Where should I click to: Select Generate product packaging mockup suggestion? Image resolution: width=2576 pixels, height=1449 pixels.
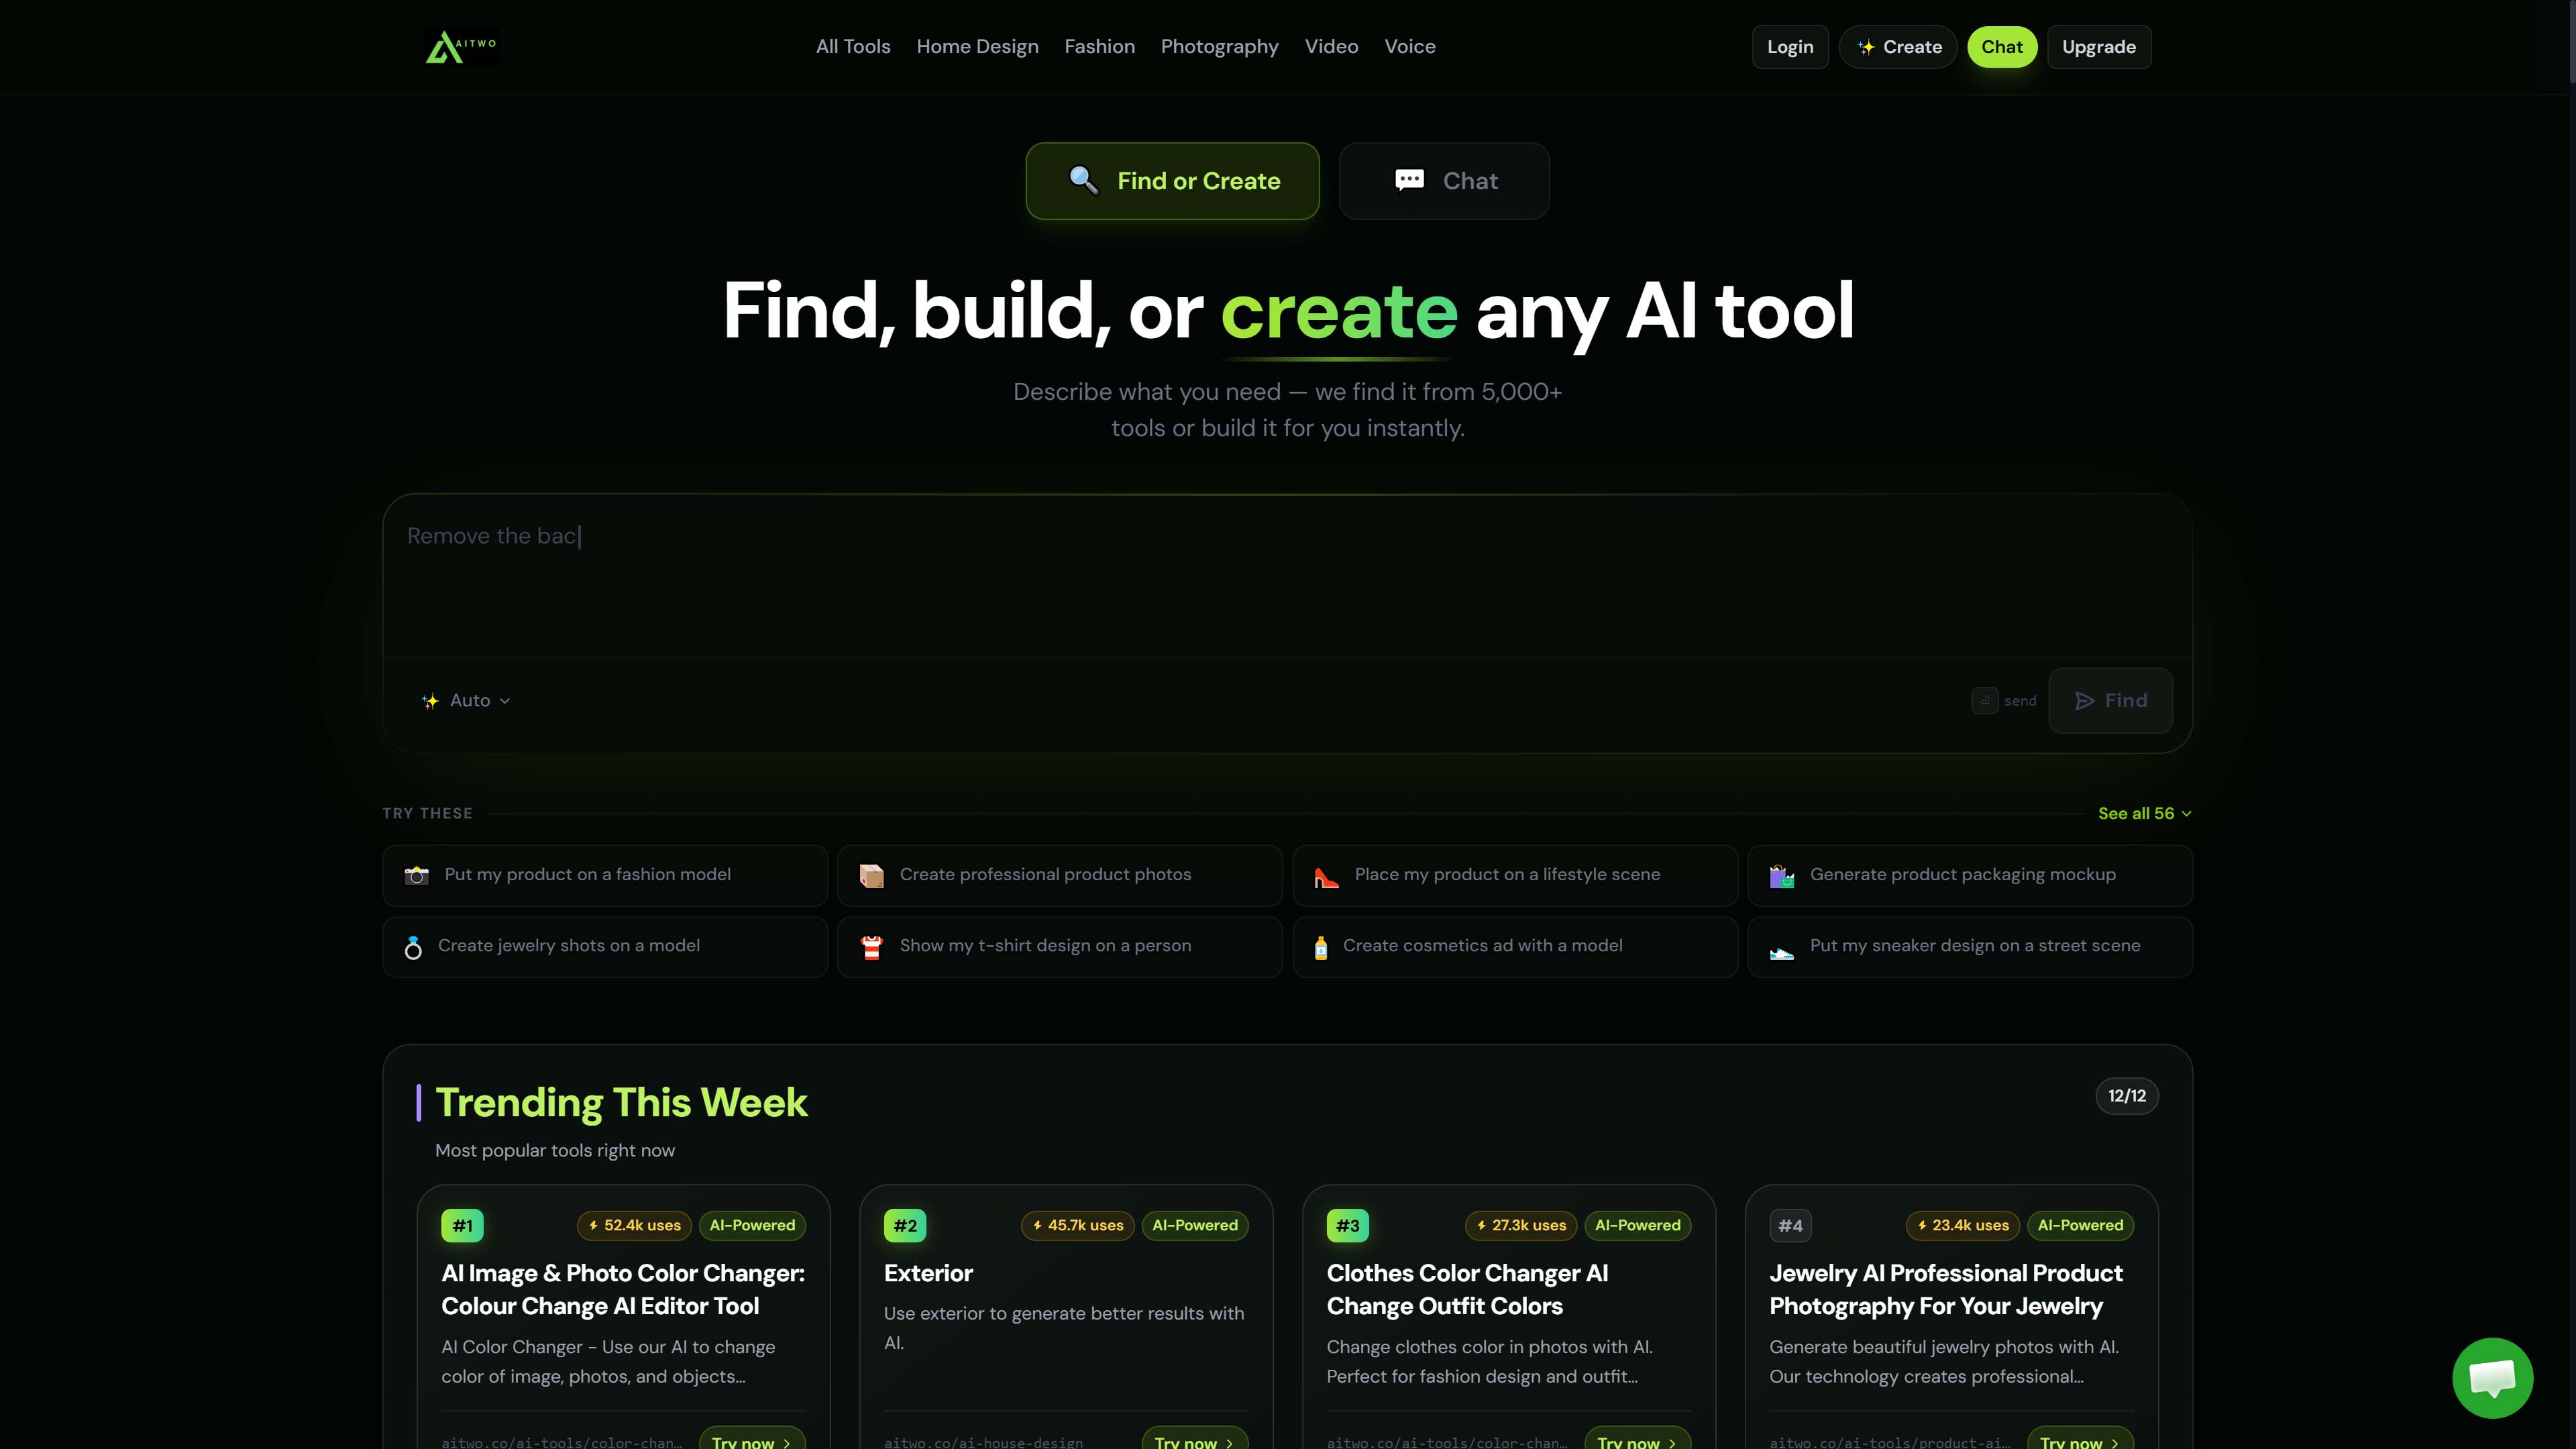[1970, 875]
